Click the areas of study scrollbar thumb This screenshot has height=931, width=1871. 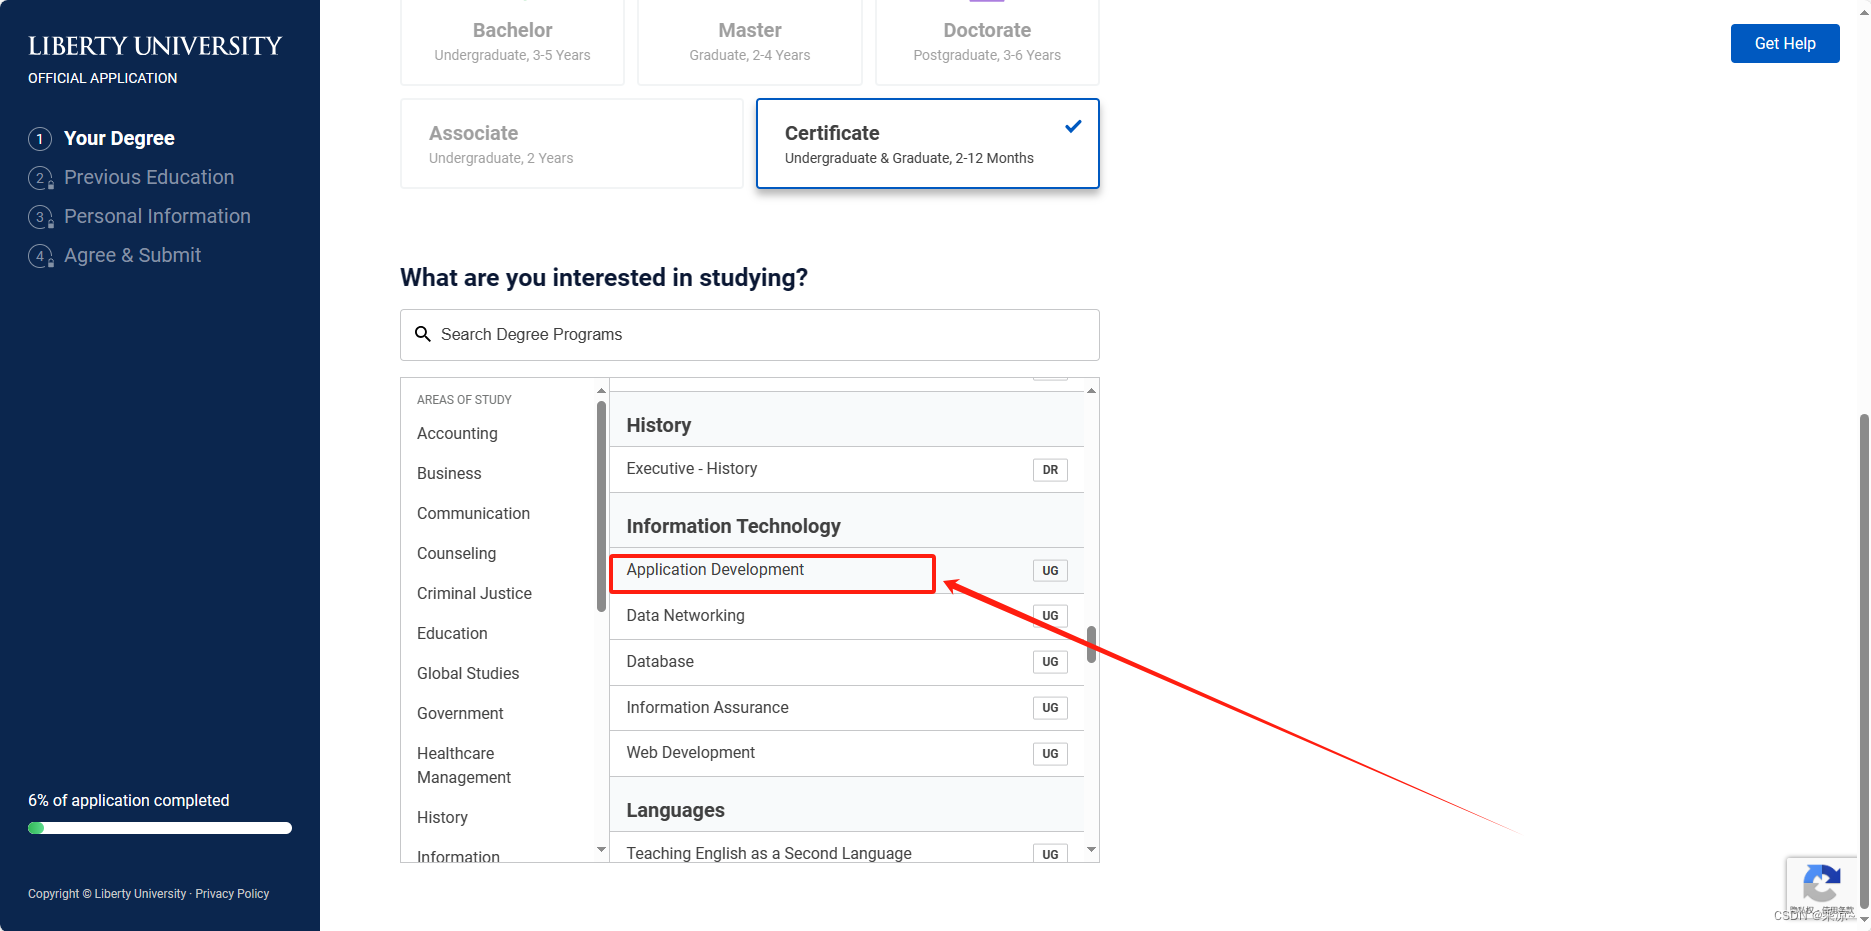coord(601,506)
